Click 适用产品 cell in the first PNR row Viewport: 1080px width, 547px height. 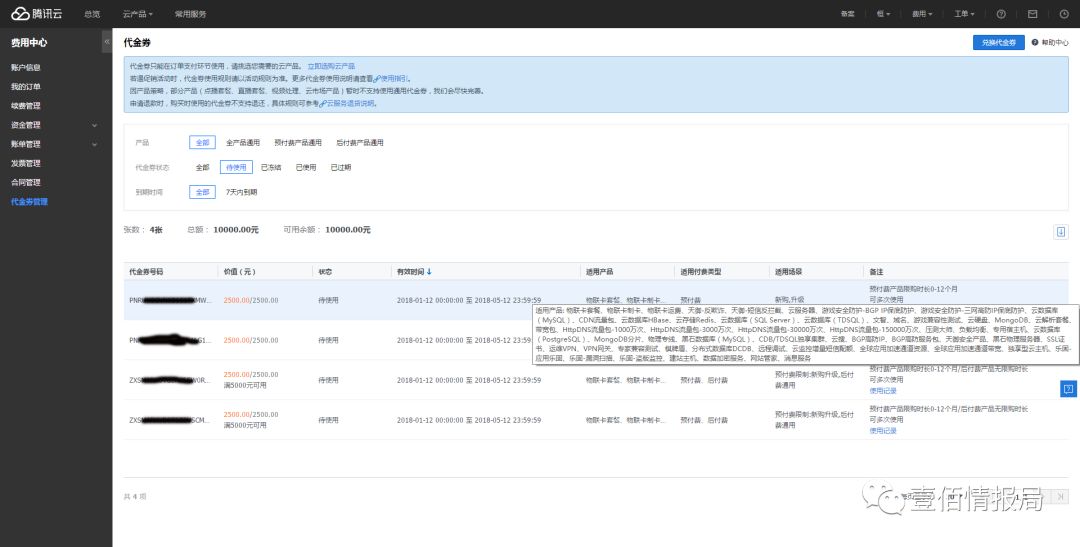[x=625, y=300]
